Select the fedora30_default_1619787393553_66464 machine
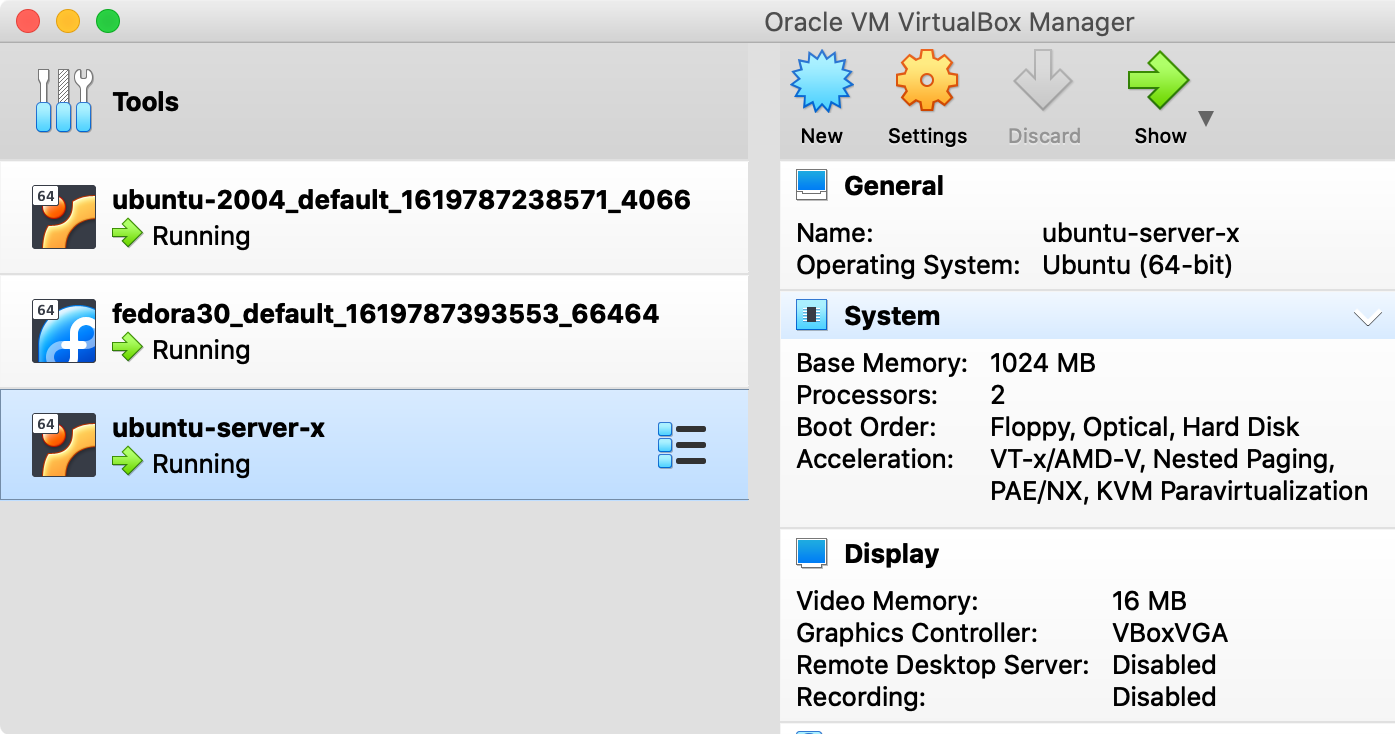Screen dimensions: 1395x734 385,314
